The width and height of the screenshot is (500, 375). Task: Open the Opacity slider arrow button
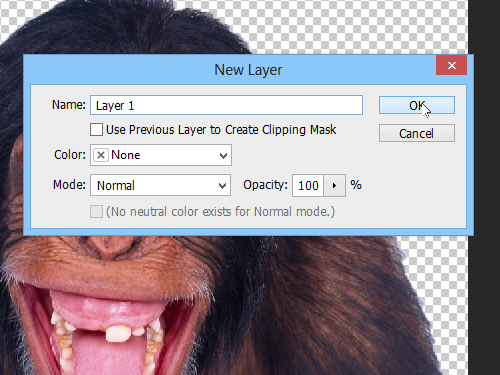tap(334, 185)
